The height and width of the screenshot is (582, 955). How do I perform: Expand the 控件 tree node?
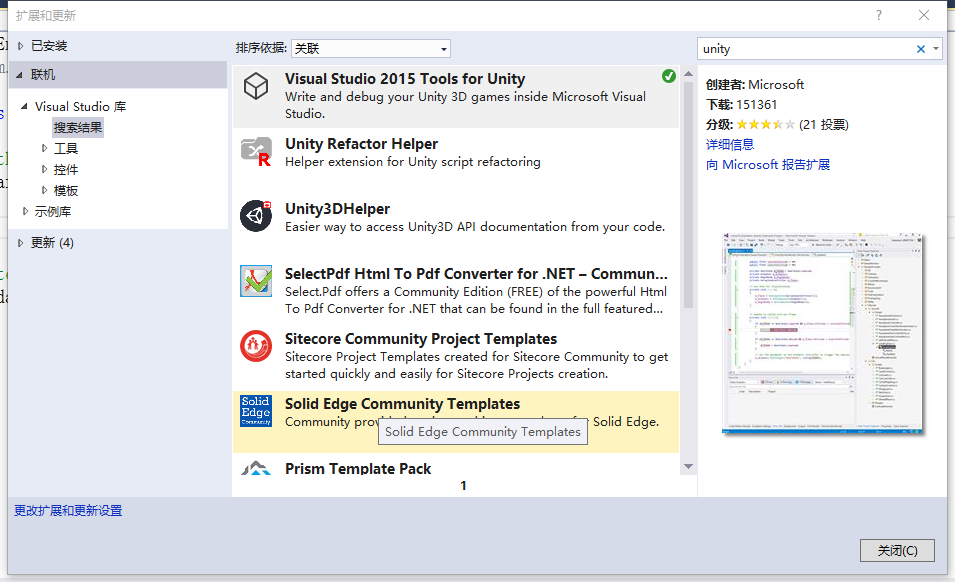(44, 169)
